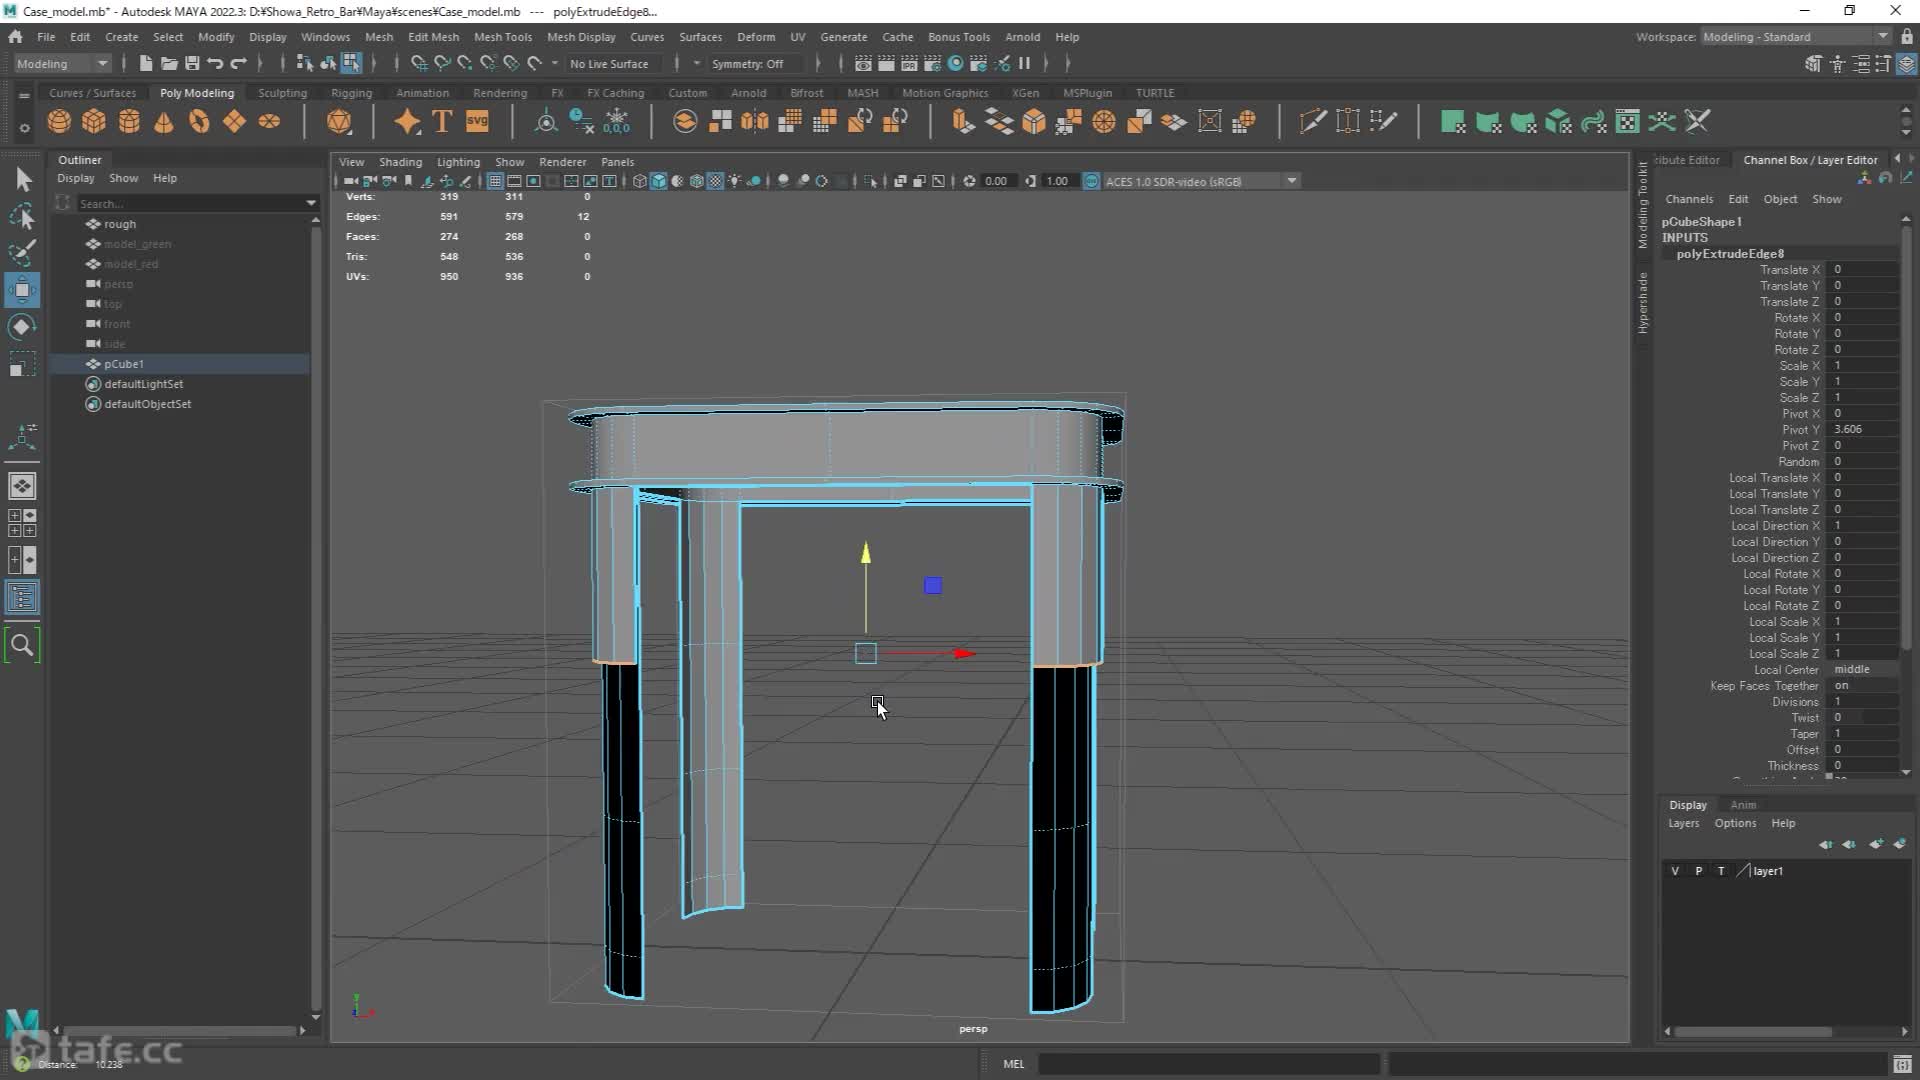This screenshot has width=1920, height=1080.
Task: Open the Workspace Modeling Standard dropdown
Action: (x=1795, y=37)
